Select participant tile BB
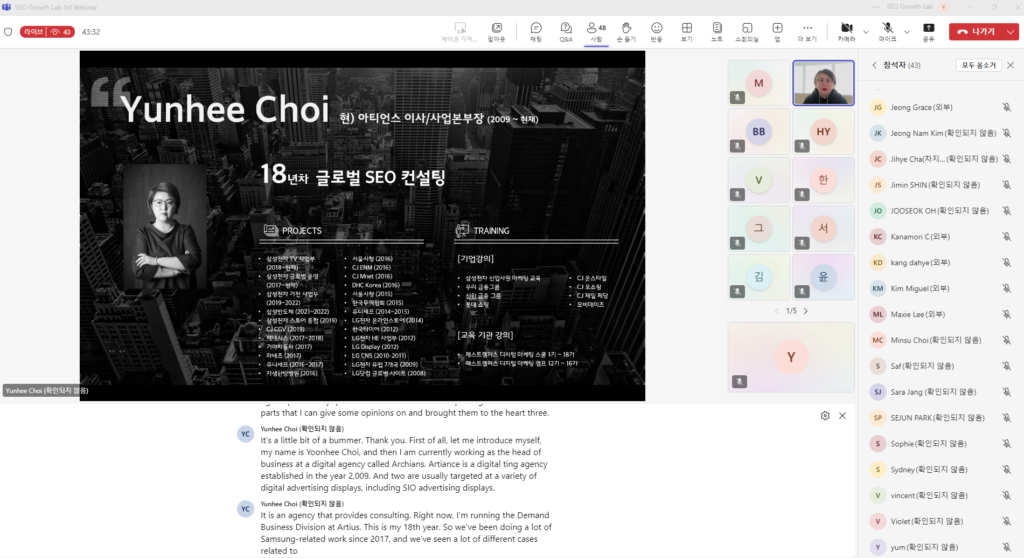 759,131
